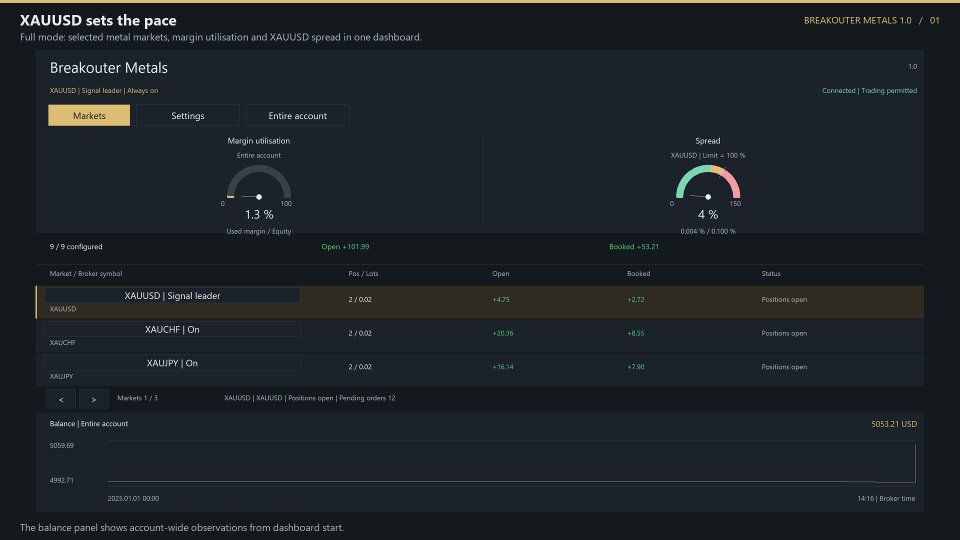960x540 pixels.
Task: Click Markets 1 / 3 page indicator
Action: (x=137, y=398)
